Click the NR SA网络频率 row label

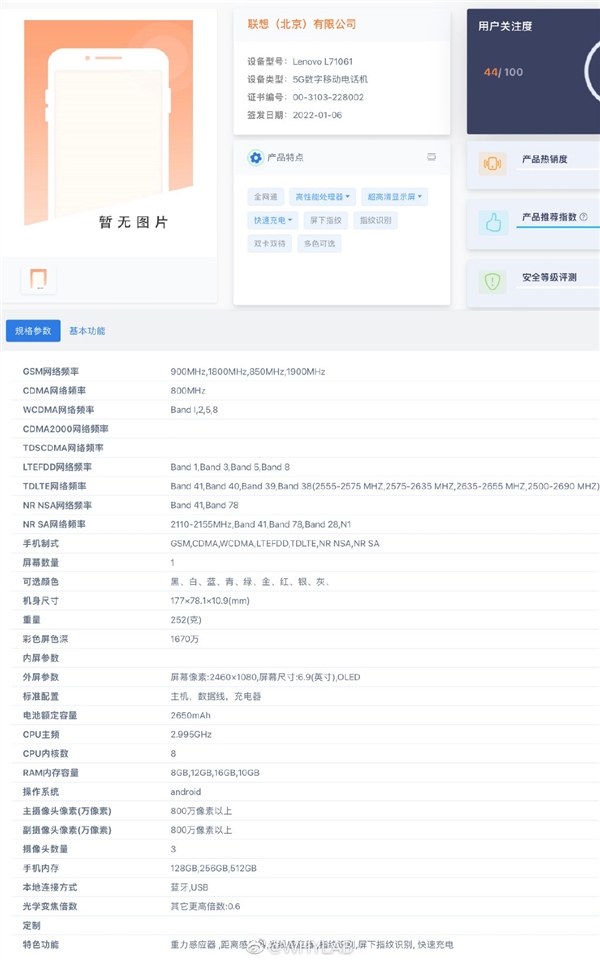[x=54, y=524]
